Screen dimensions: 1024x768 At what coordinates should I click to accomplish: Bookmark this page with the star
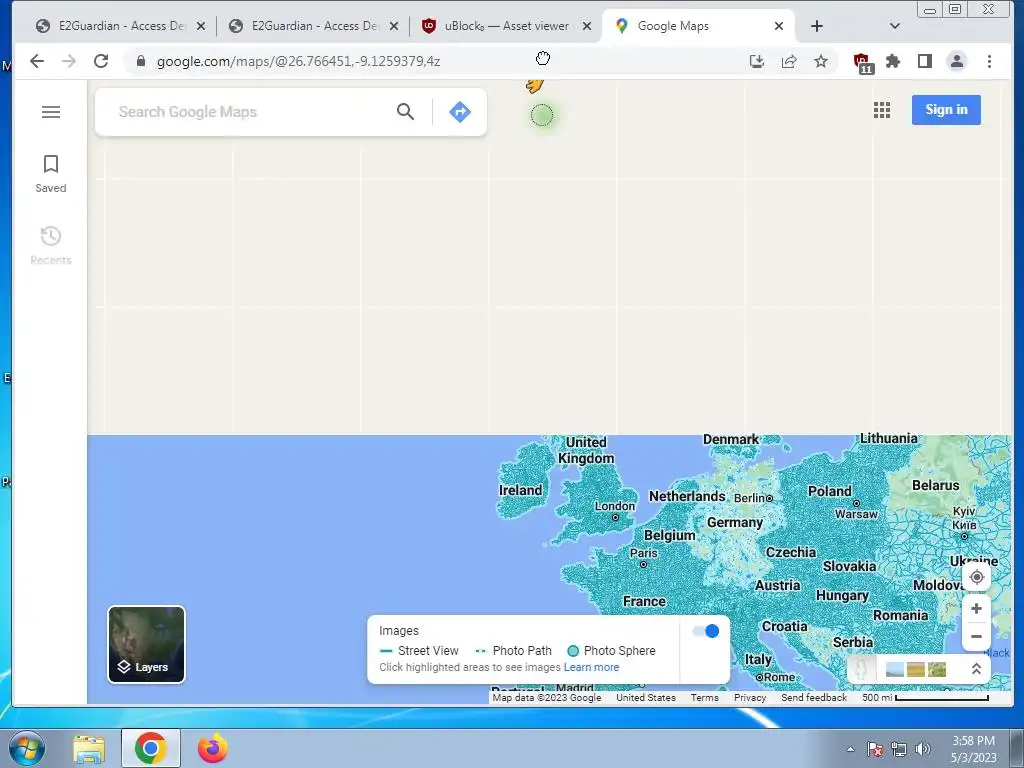[821, 61]
